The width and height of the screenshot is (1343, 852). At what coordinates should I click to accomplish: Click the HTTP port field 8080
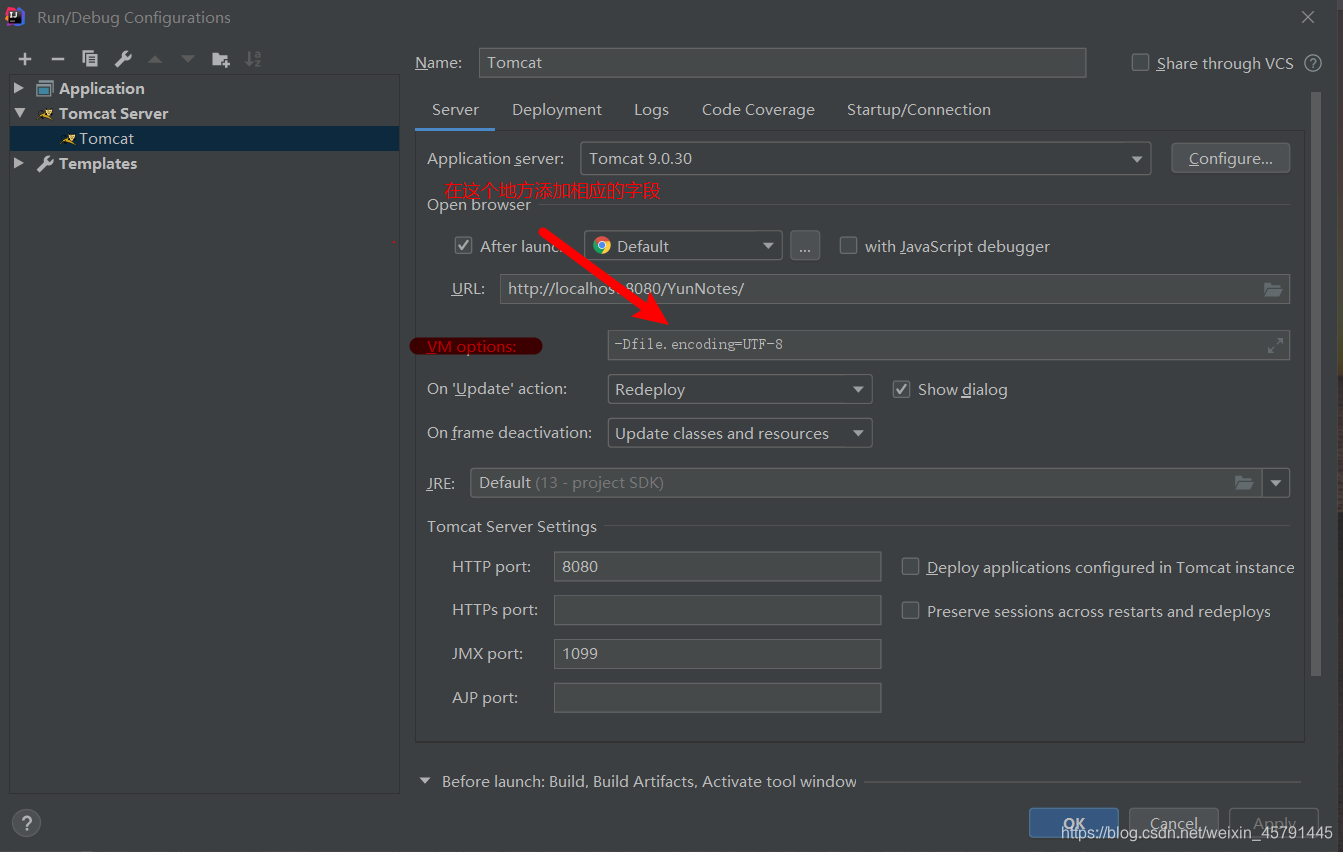[x=717, y=566]
